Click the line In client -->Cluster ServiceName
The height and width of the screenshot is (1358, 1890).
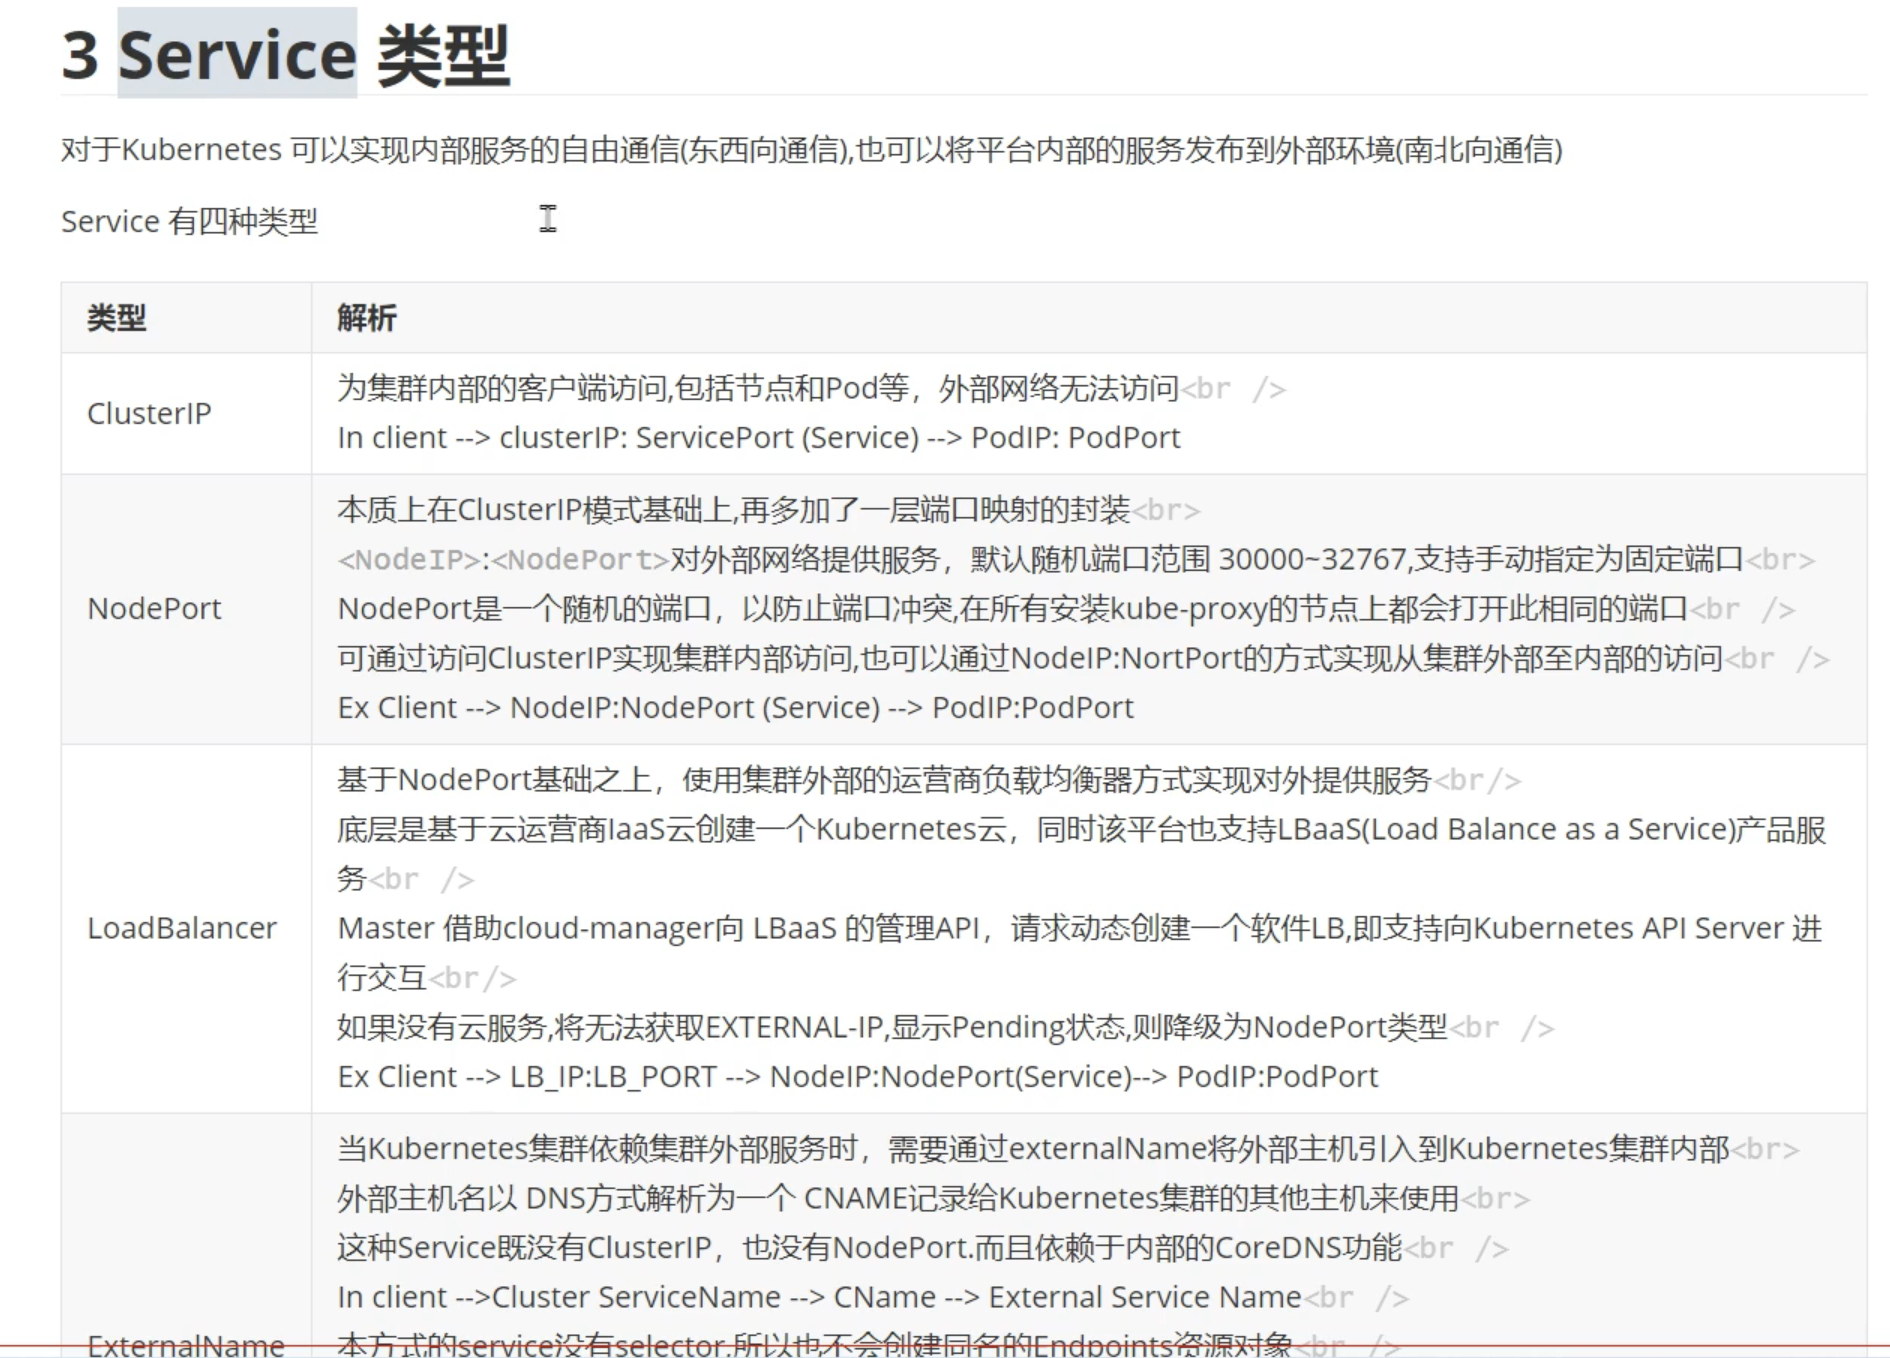pos(818,1297)
